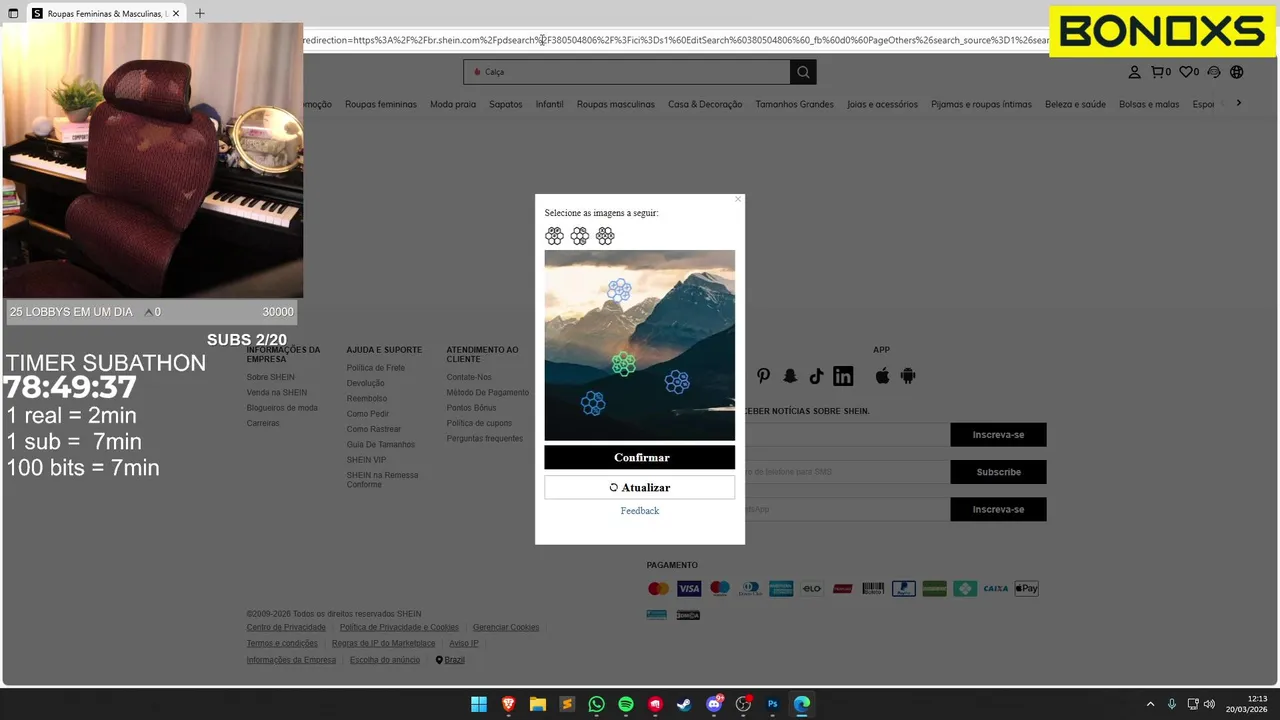Click the Subscribe button
The height and width of the screenshot is (720, 1280).
[x=998, y=472]
